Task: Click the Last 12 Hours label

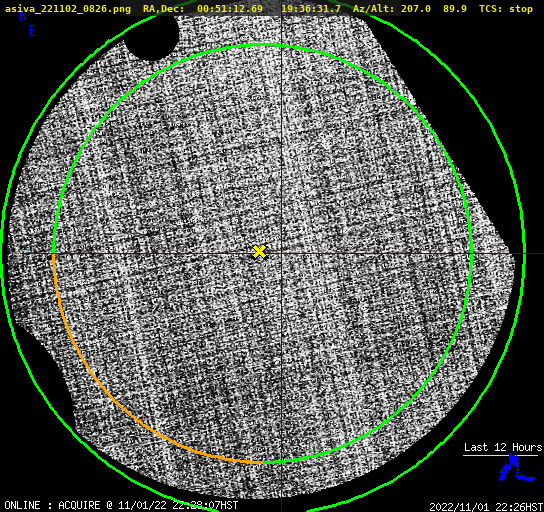Action: click(x=503, y=447)
